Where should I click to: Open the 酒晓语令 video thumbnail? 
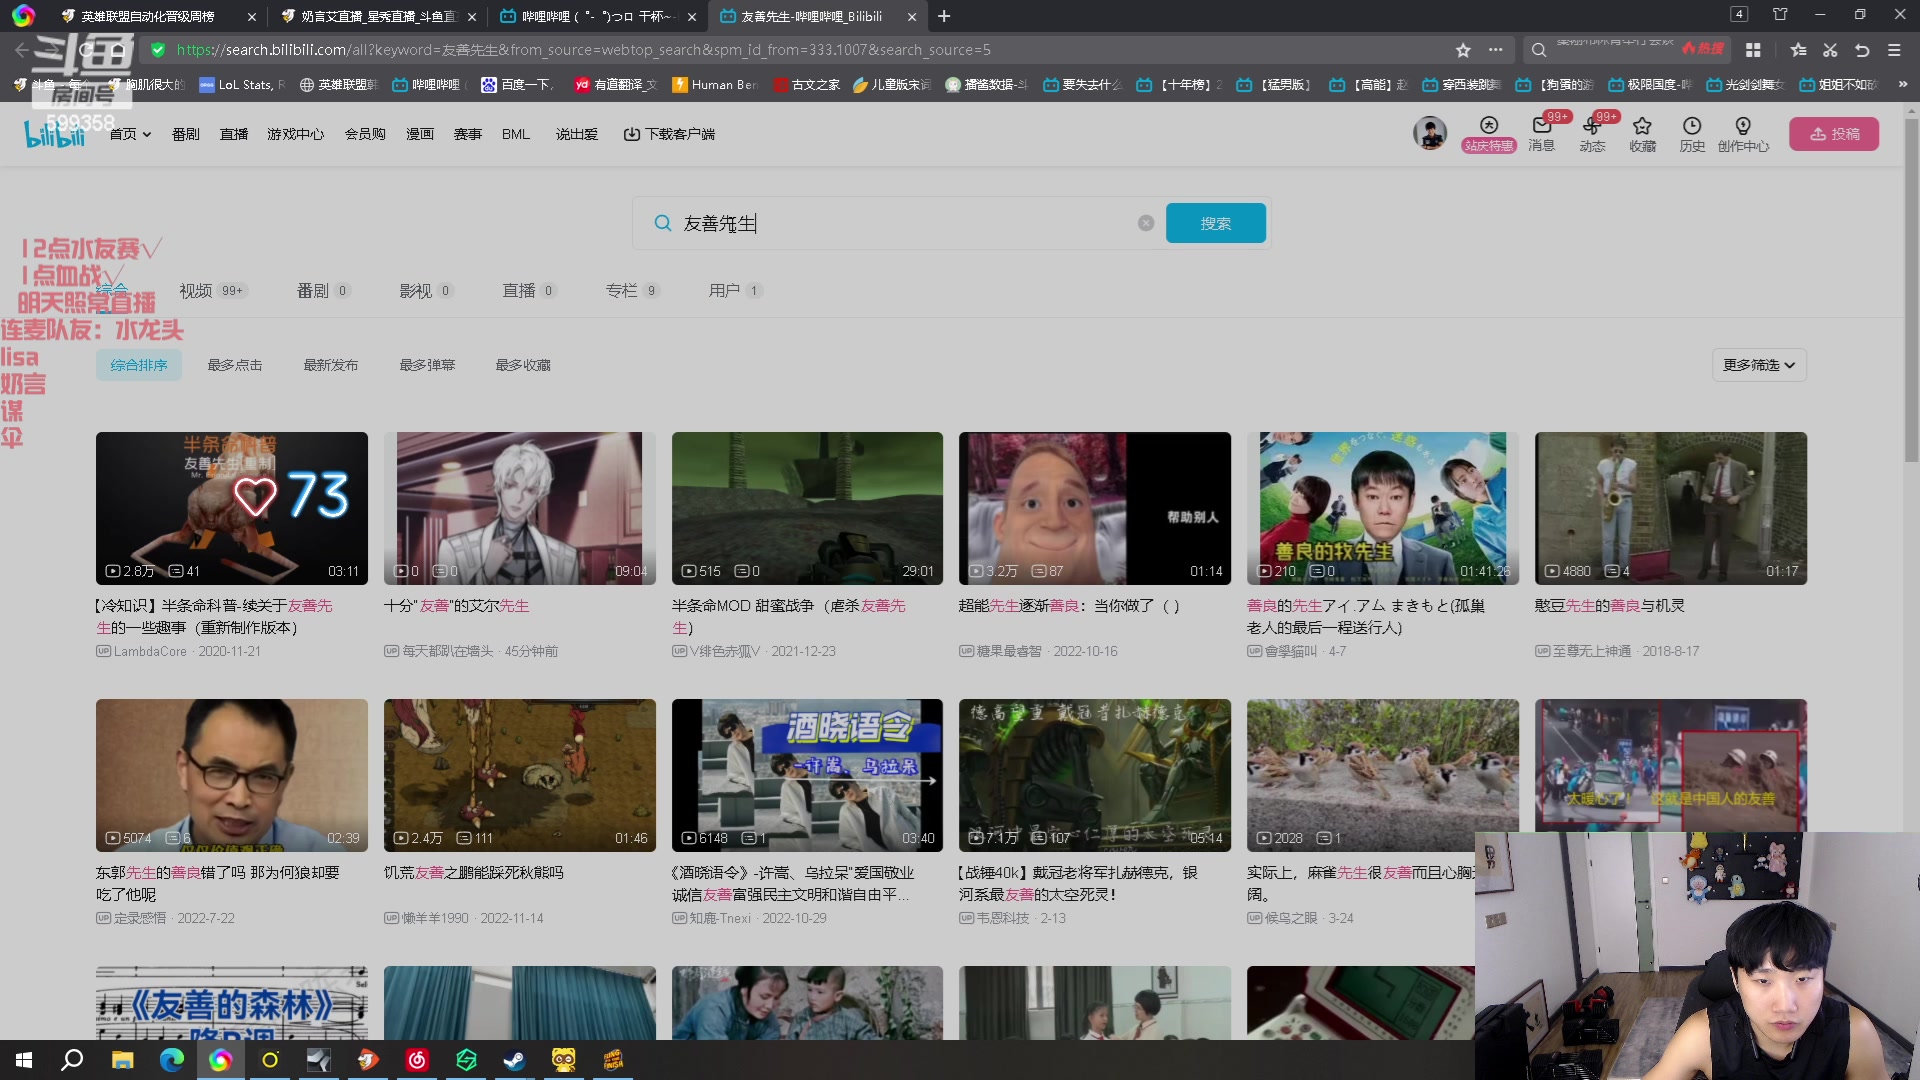pos(807,775)
